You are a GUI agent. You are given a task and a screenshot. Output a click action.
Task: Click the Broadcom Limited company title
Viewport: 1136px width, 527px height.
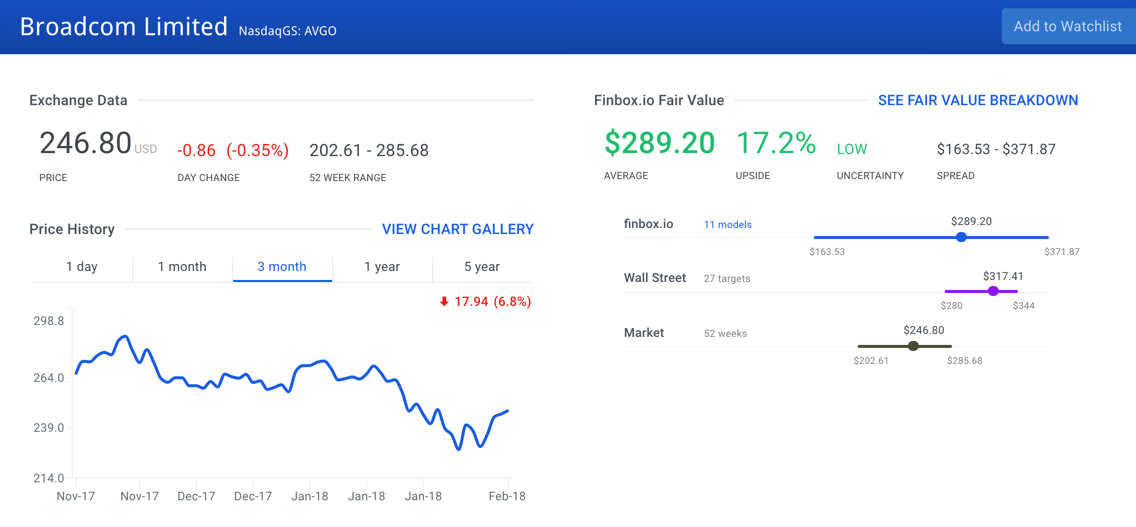pos(124,27)
